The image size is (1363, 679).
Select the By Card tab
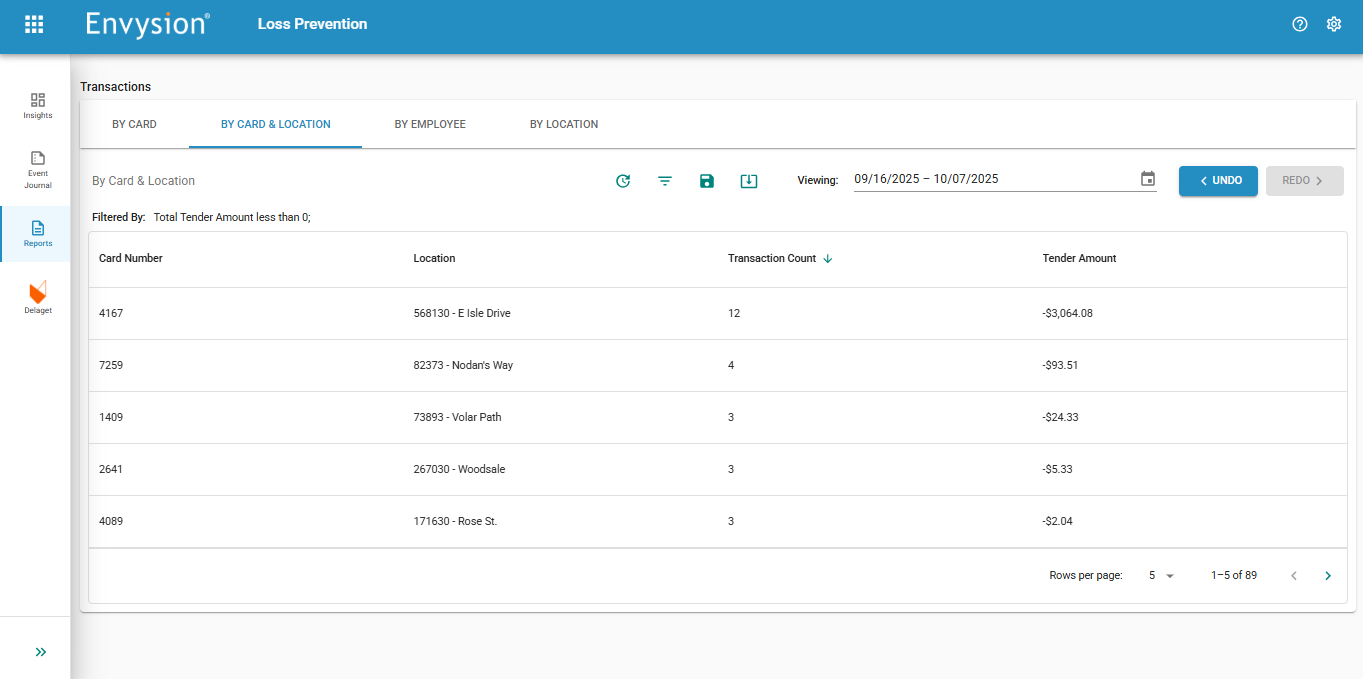134,125
